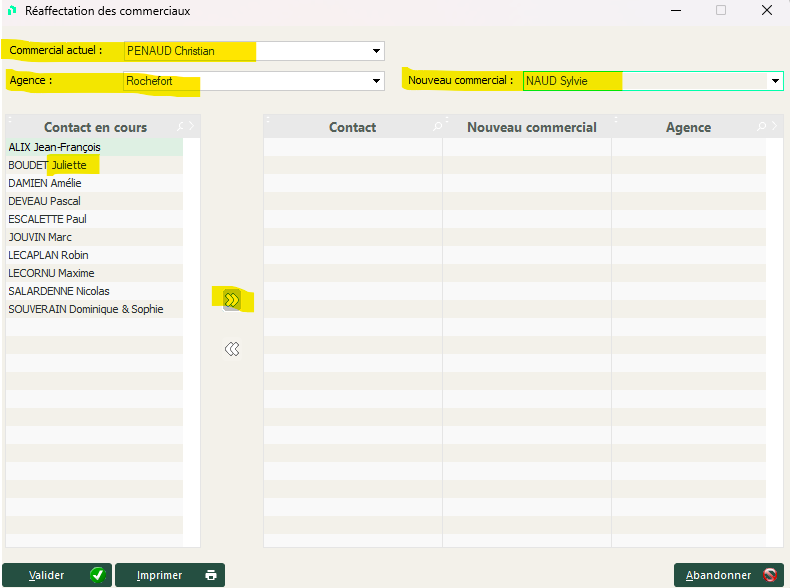790x588 pixels.
Task: Open Agence dropdown arrow
Action: 376,81
